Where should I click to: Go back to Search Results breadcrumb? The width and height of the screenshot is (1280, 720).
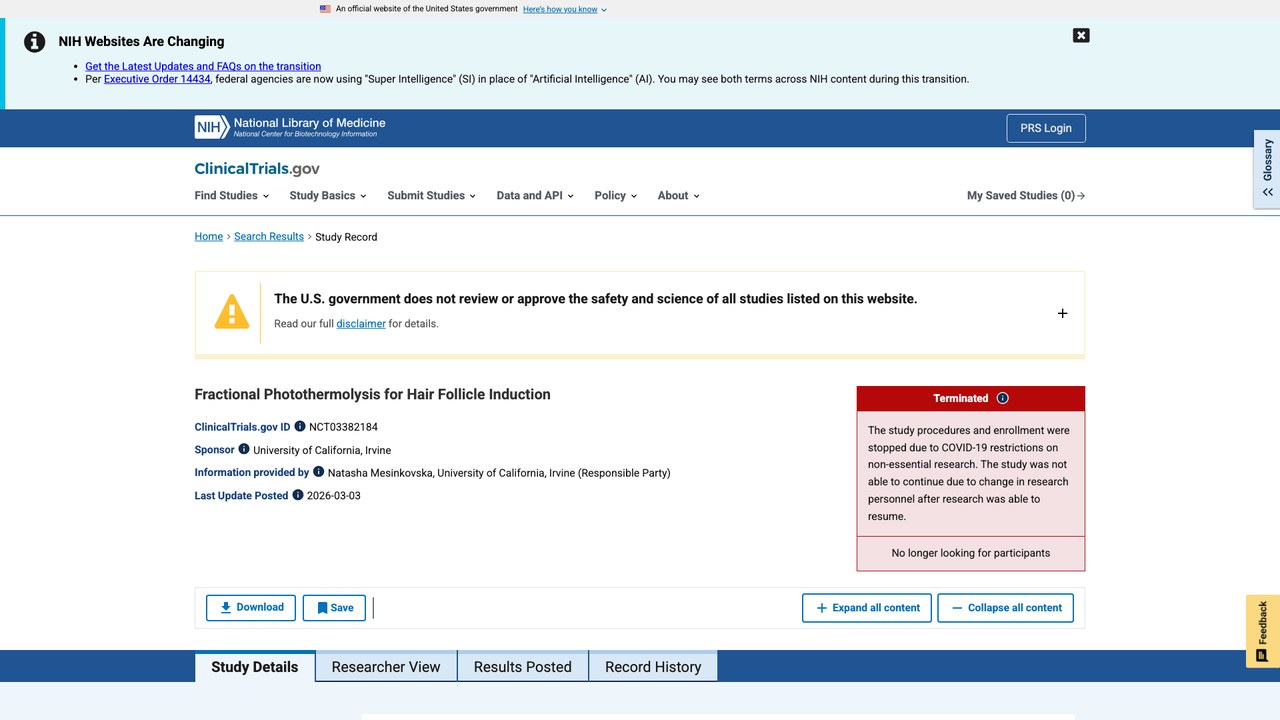point(269,237)
